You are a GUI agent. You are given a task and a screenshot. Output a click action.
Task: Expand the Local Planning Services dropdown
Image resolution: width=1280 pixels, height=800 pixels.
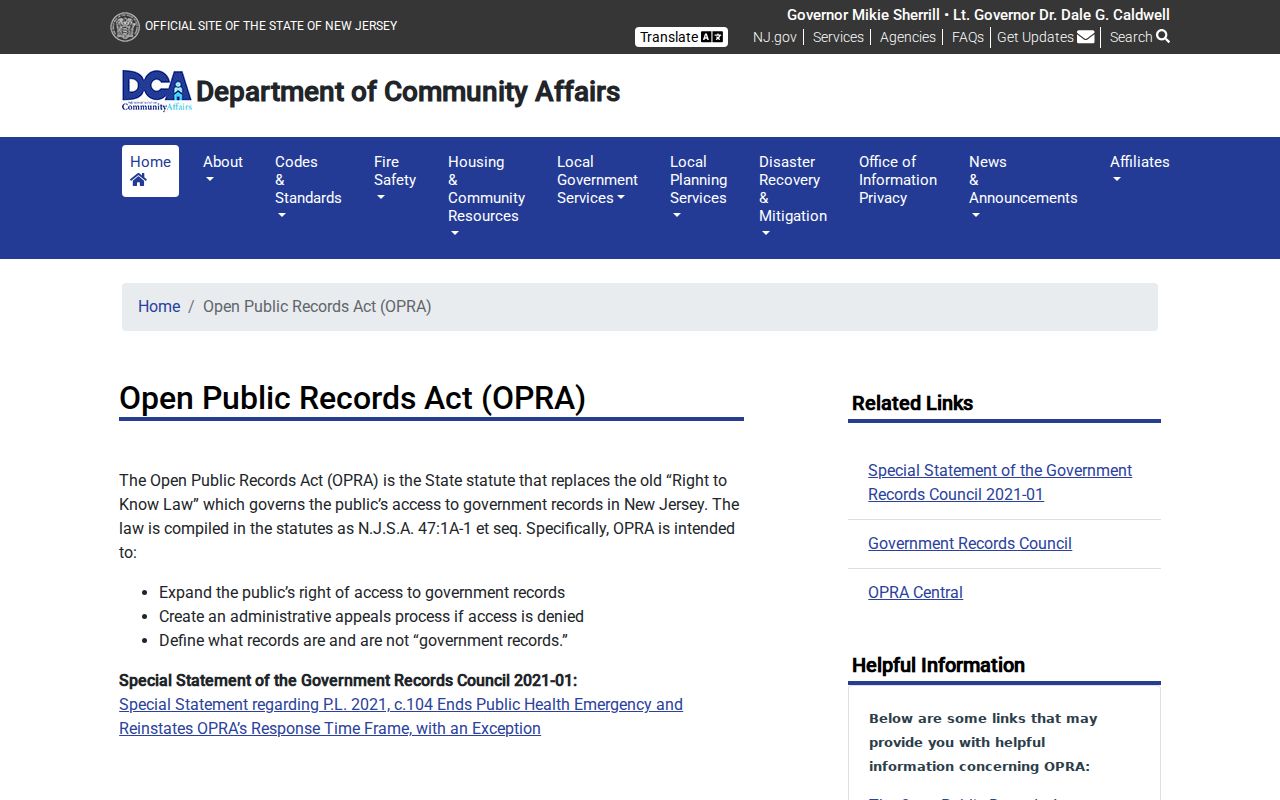pos(698,188)
